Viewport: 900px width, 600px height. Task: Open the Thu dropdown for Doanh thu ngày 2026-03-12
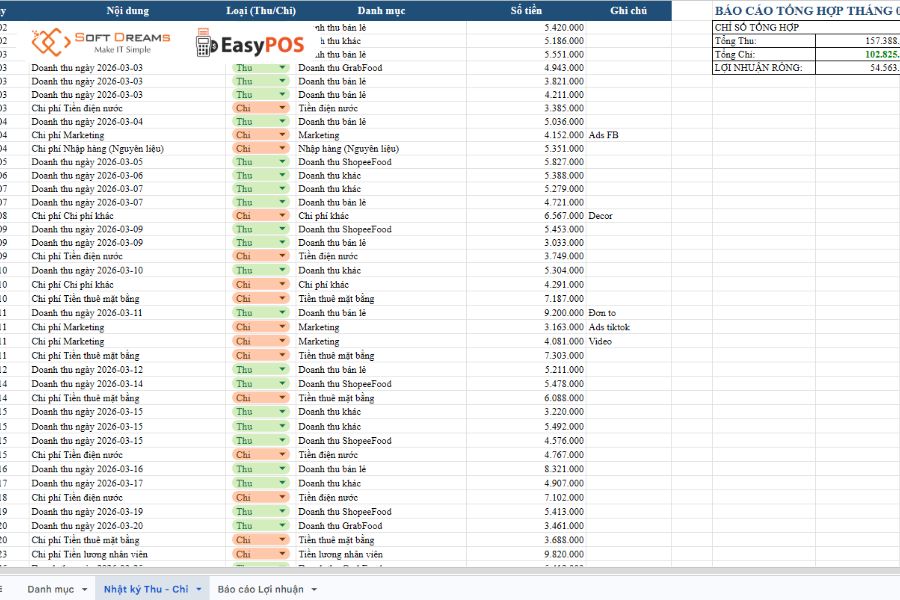pyautogui.click(x=282, y=370)
